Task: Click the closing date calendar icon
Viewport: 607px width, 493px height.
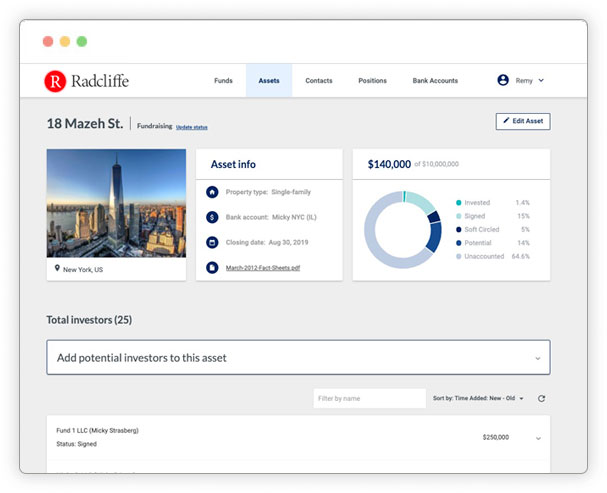Action: tap(212, 242)
